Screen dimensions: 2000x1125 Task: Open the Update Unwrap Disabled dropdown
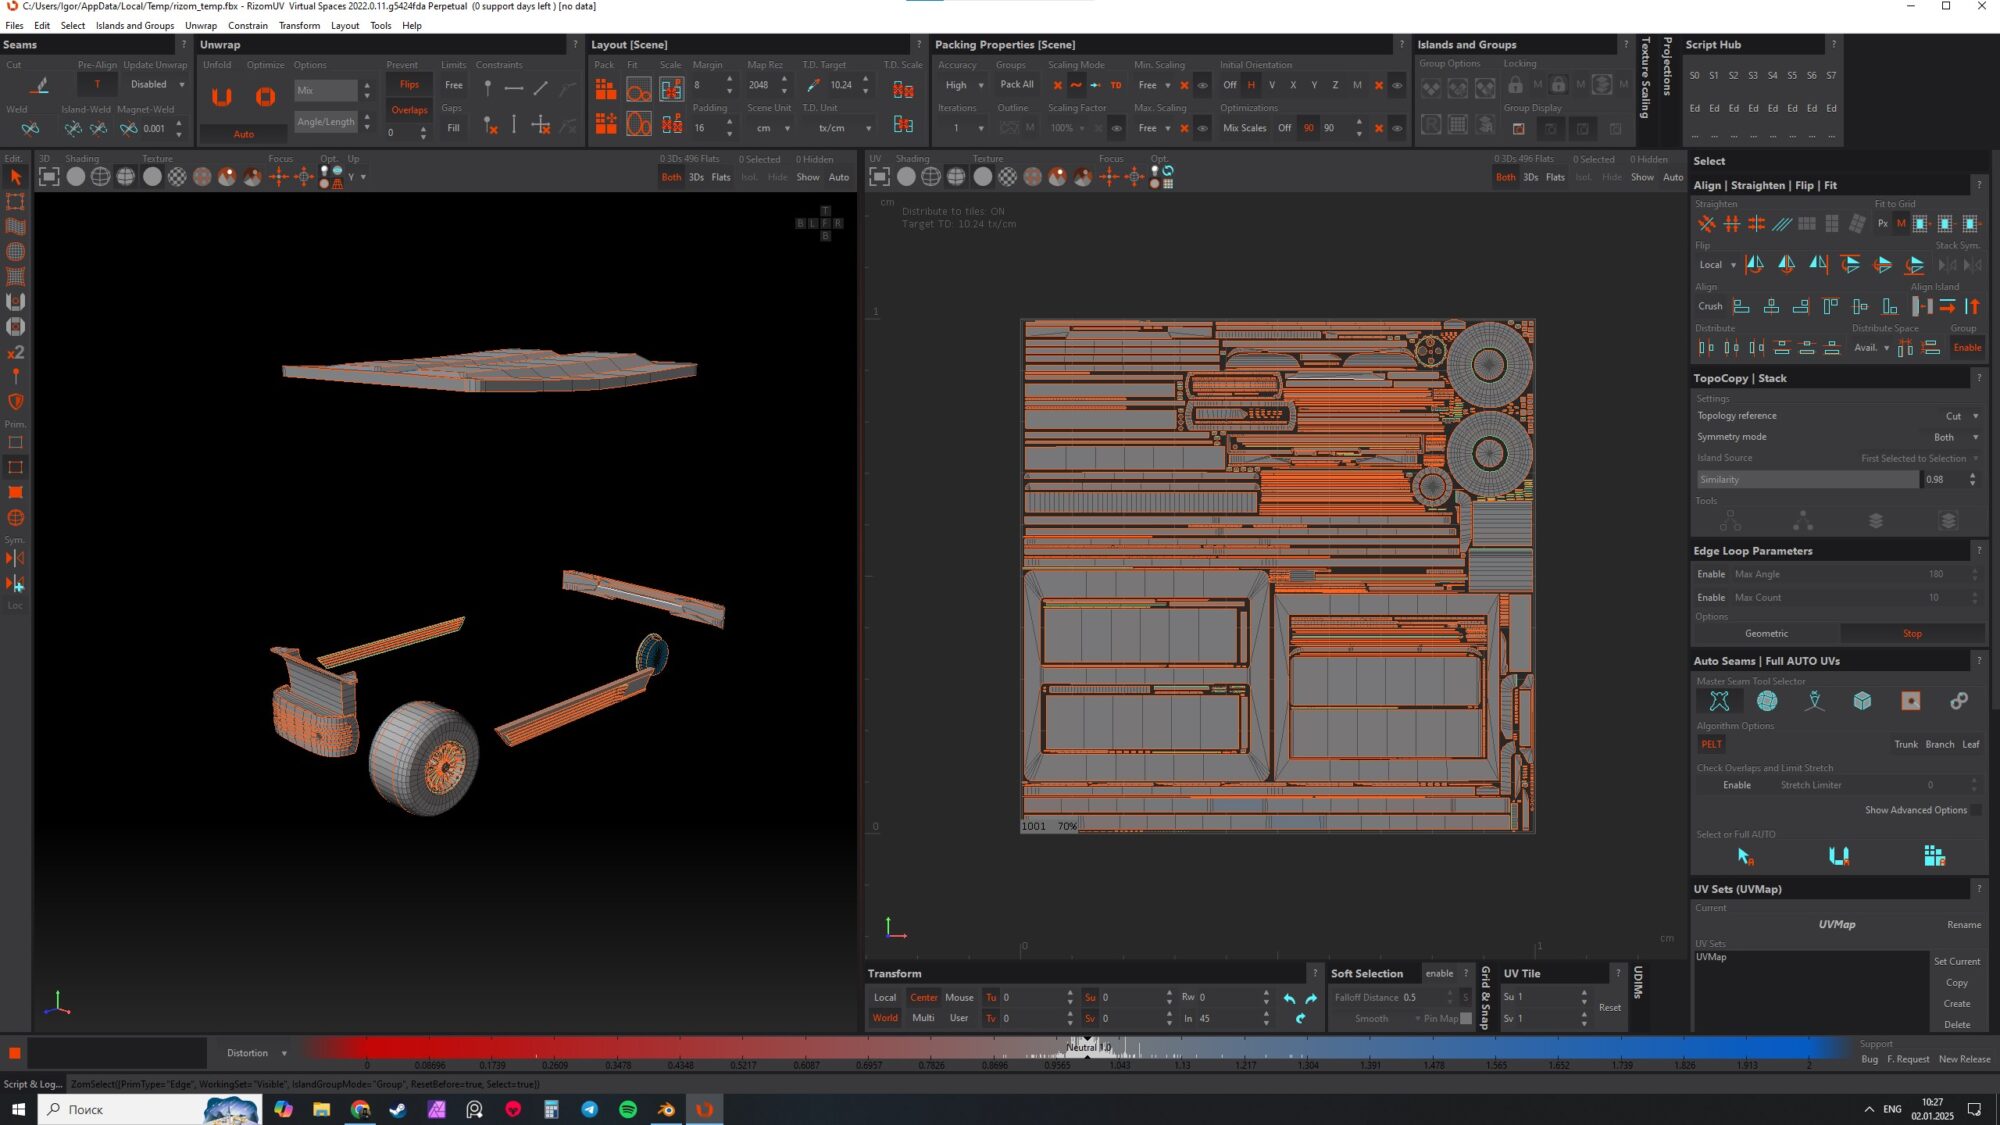pos(157,85)
